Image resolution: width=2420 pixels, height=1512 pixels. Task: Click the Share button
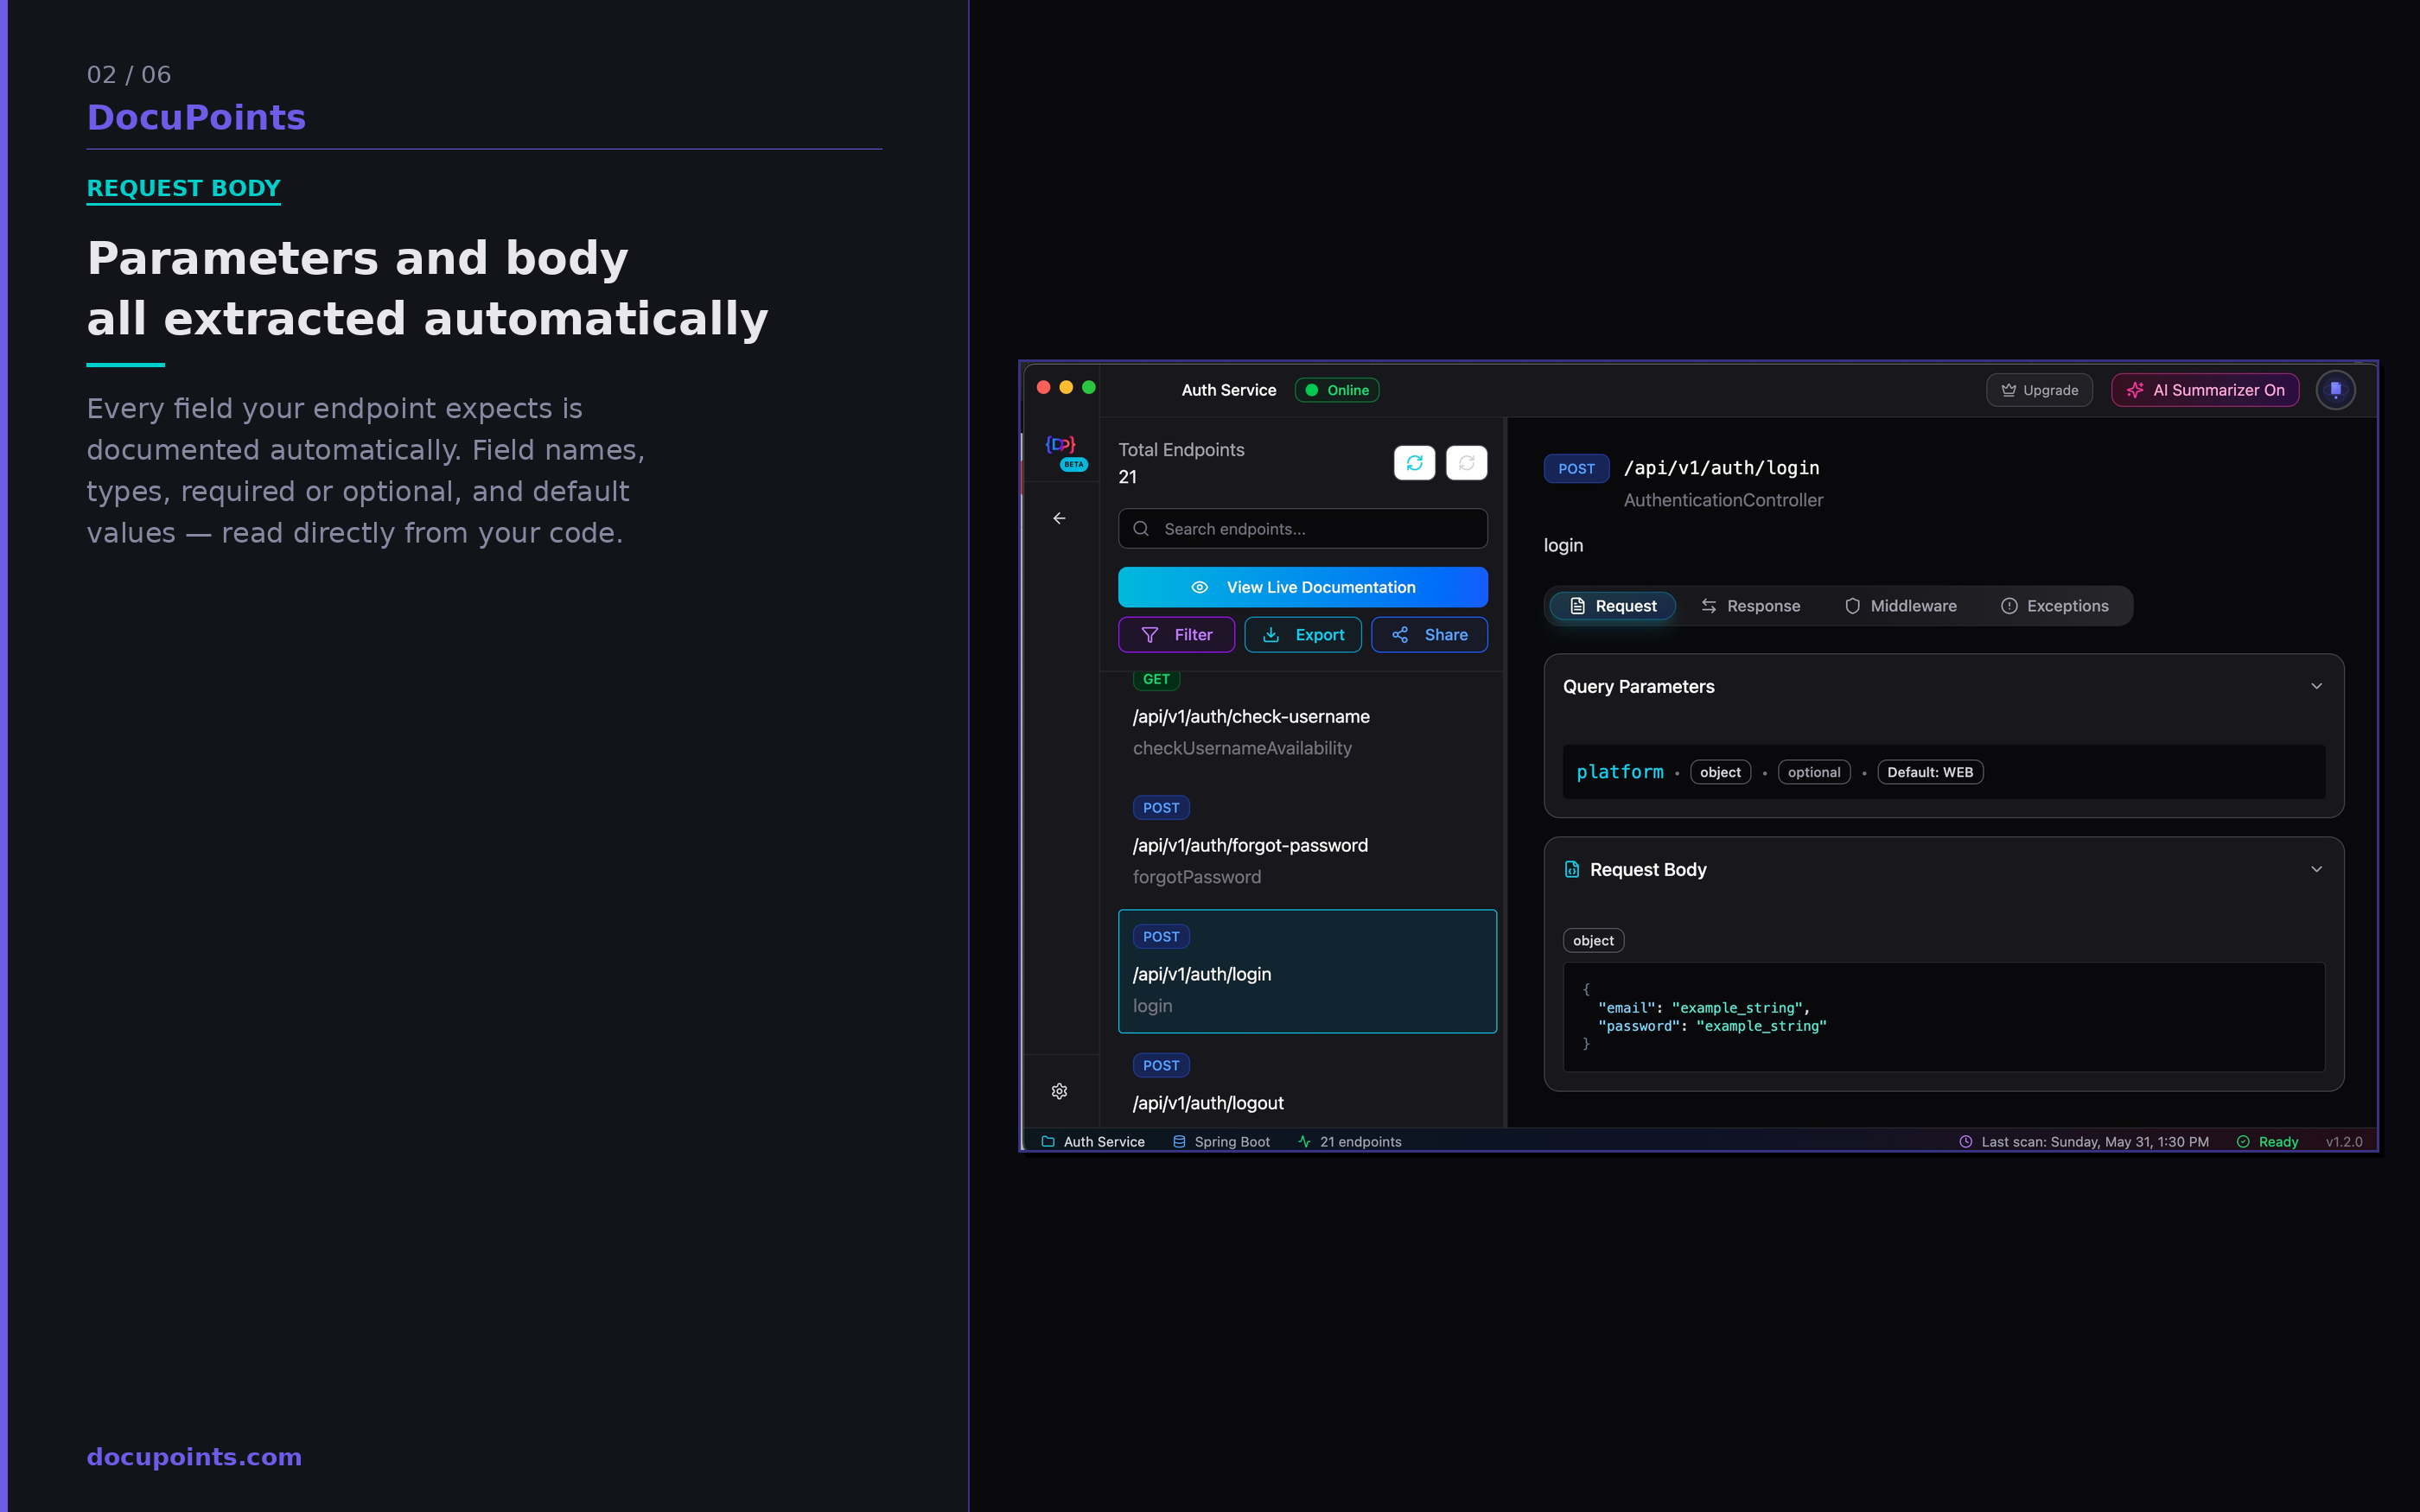(x=1429, y=635)
